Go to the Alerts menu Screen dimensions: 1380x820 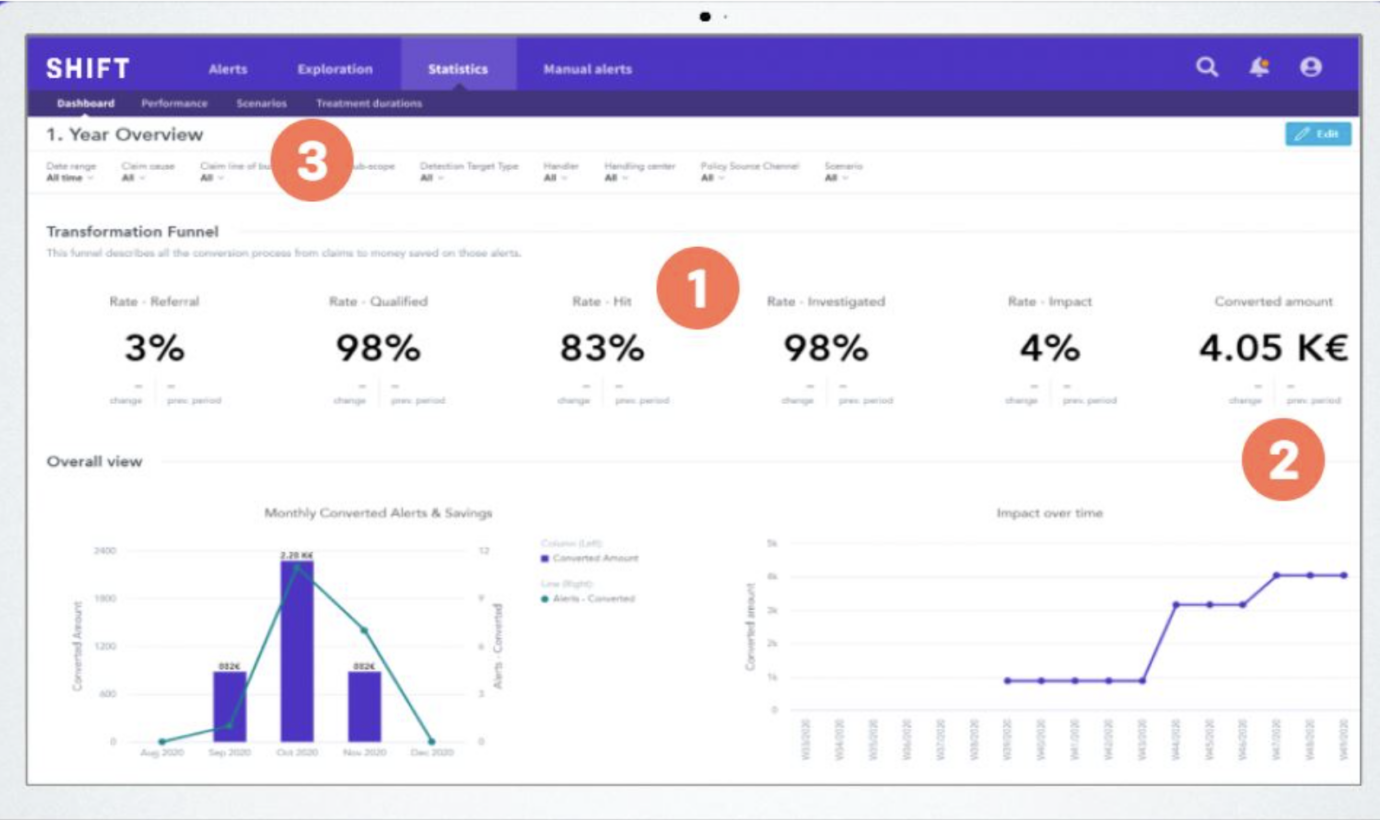(x=228, y=69)
